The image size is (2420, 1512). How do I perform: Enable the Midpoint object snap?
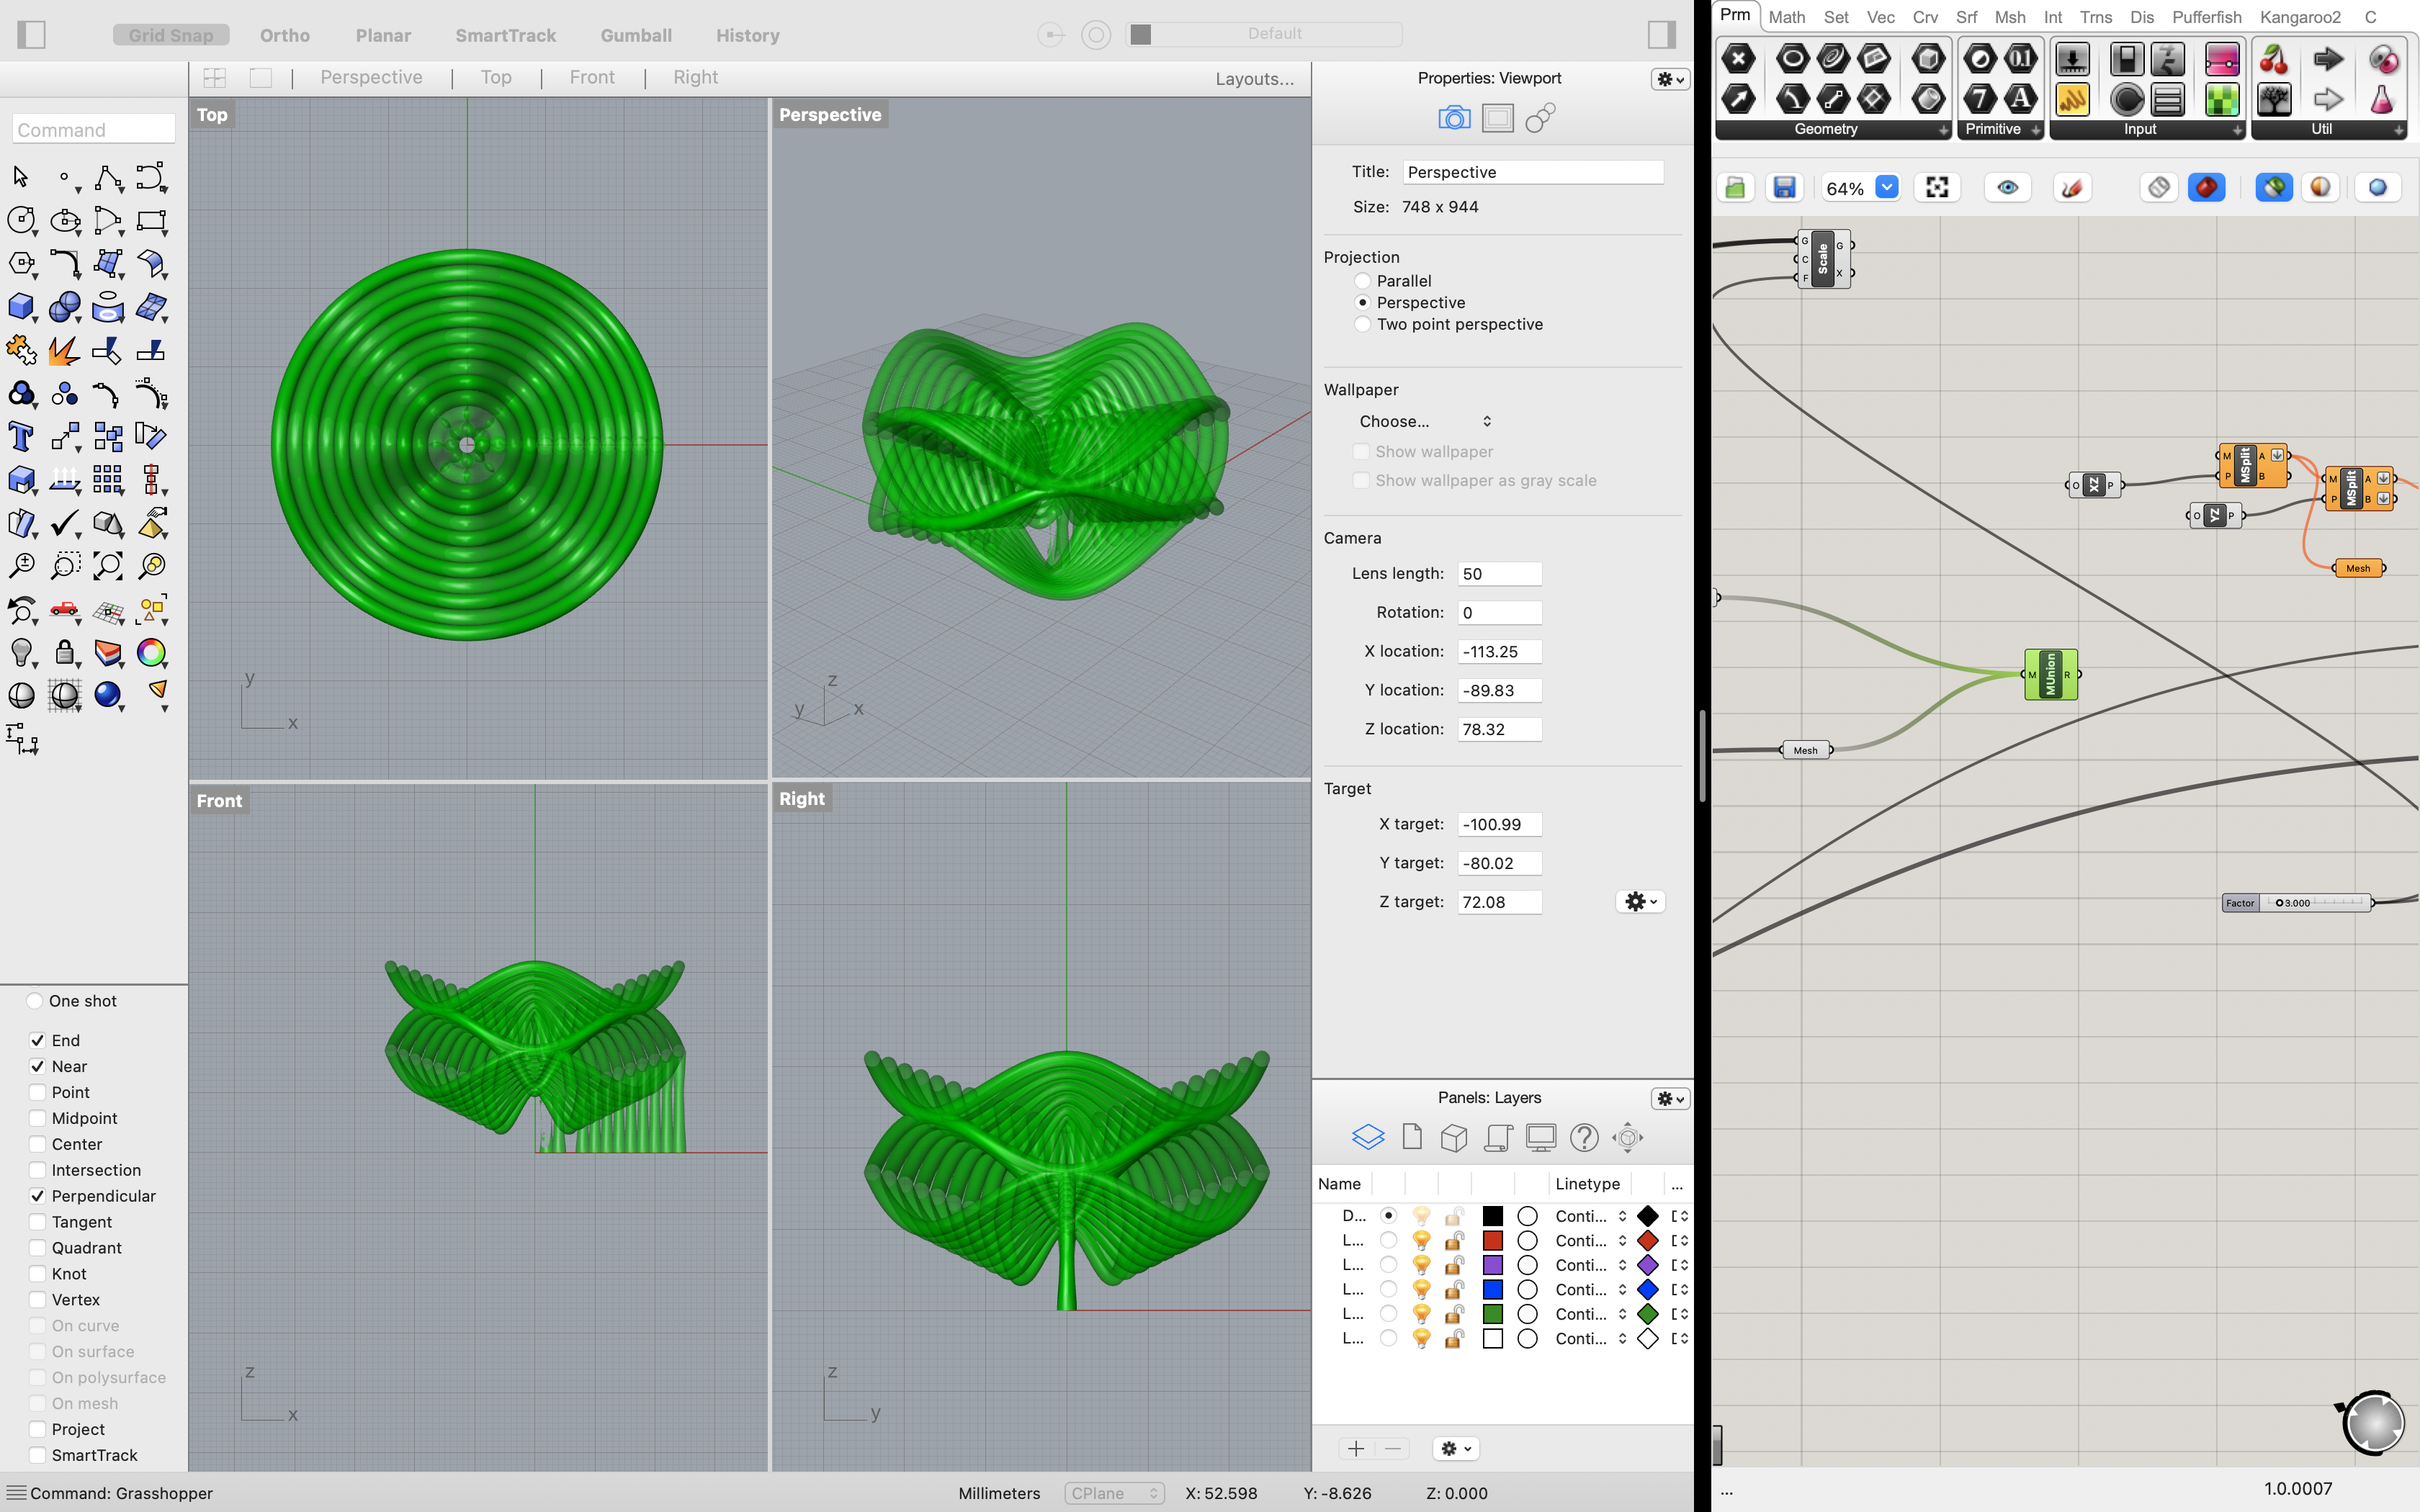[x=38, y=1118]
